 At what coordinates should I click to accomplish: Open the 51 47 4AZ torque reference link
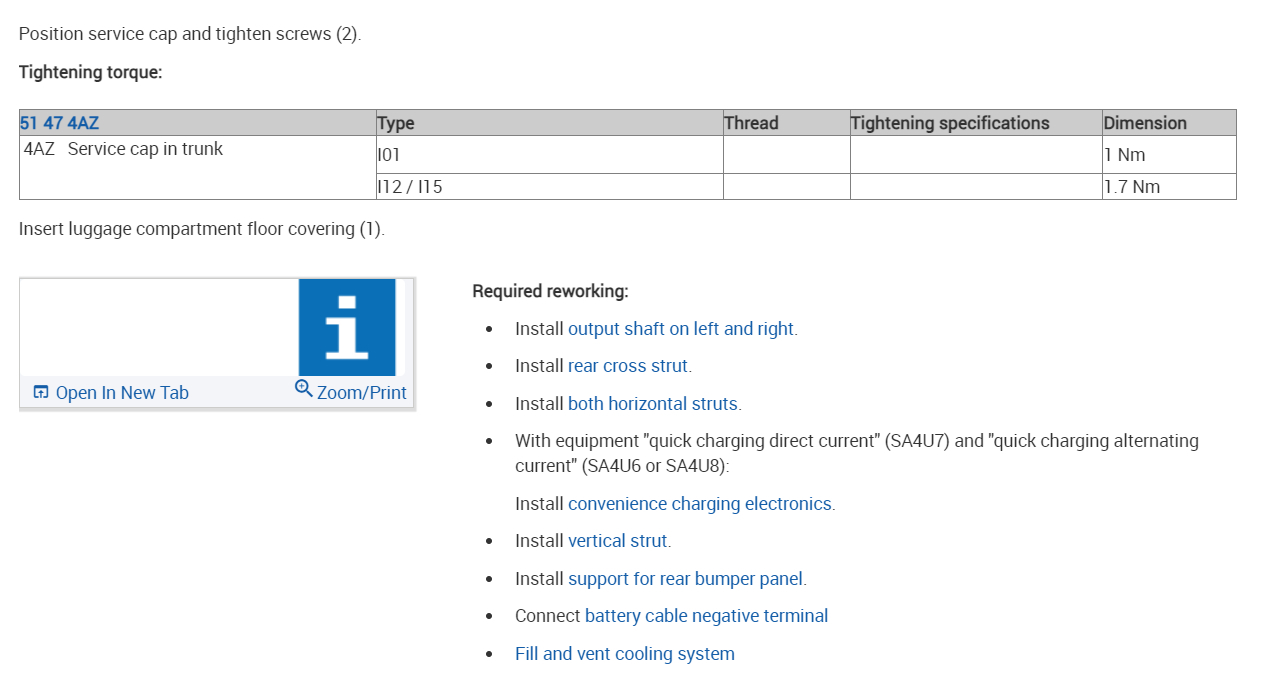(59, 123)
